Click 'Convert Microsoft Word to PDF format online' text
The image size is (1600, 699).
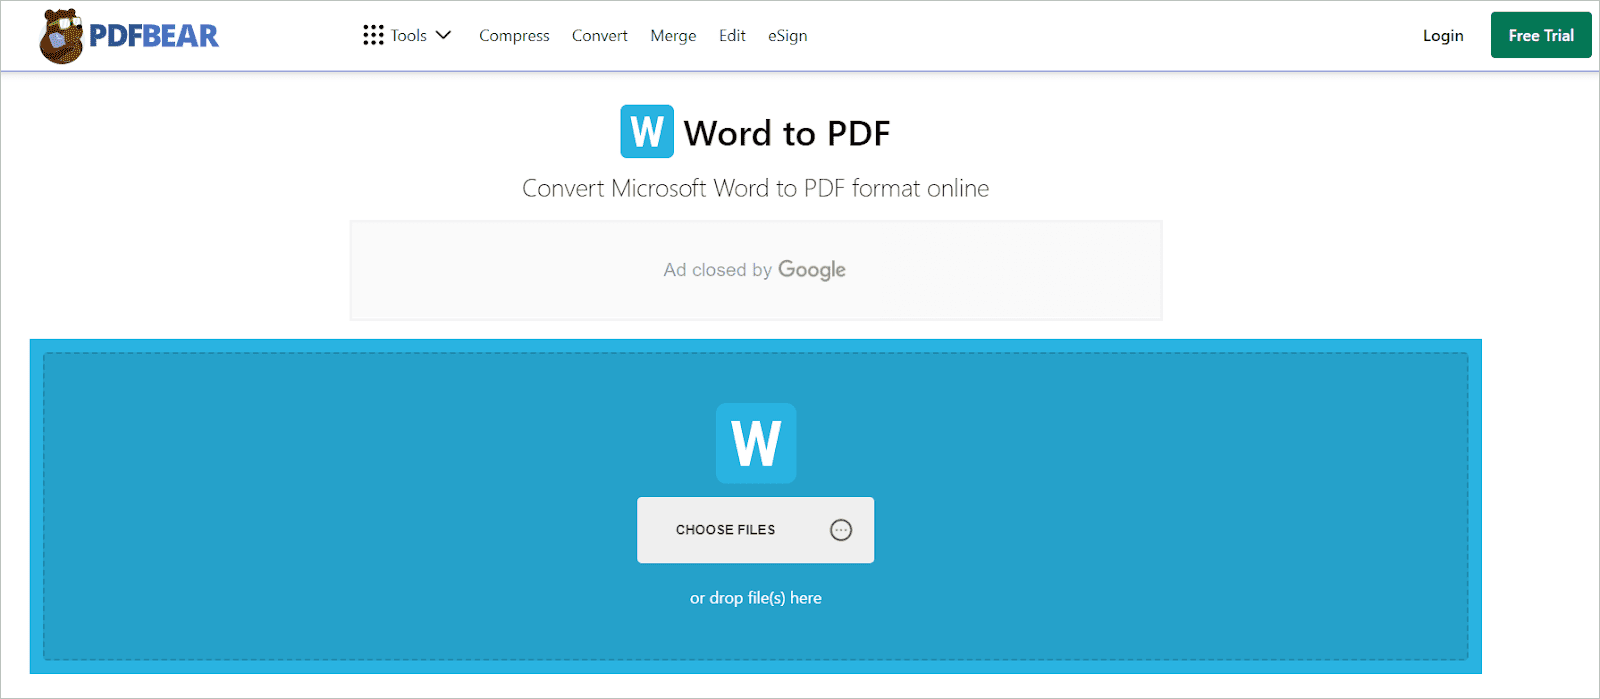756,188
